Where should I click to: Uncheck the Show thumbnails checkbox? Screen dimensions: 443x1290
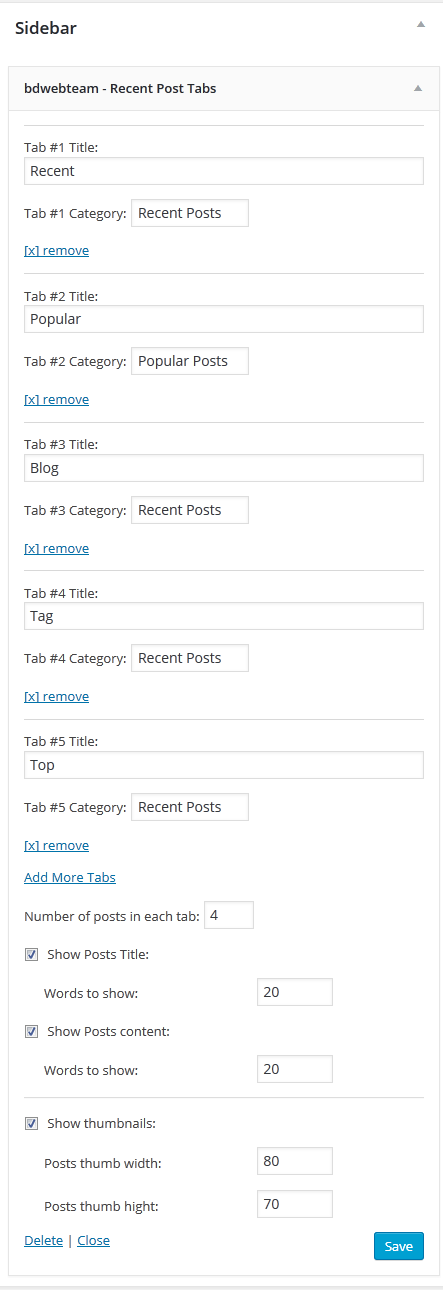(x=31, y=1123)
